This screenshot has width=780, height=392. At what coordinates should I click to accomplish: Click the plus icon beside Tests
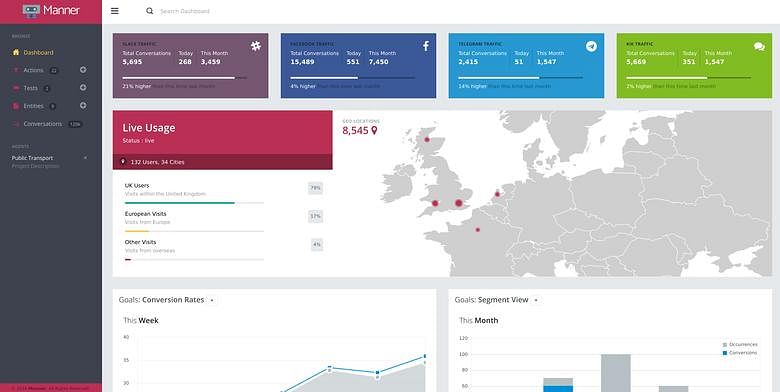(83, 88)
